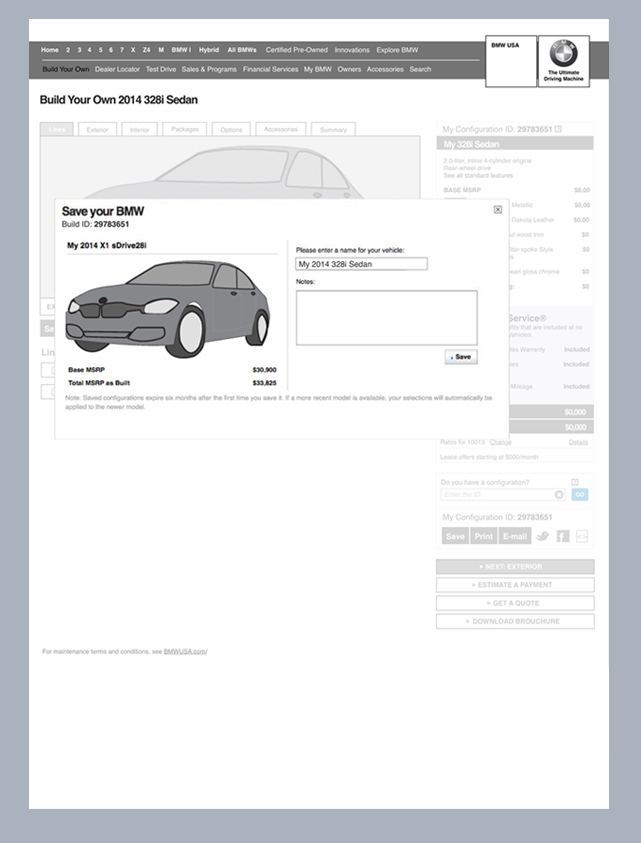Click the Notes text area
The width and height of the screenshot is (641, 843).
click(x=386, y=318)
